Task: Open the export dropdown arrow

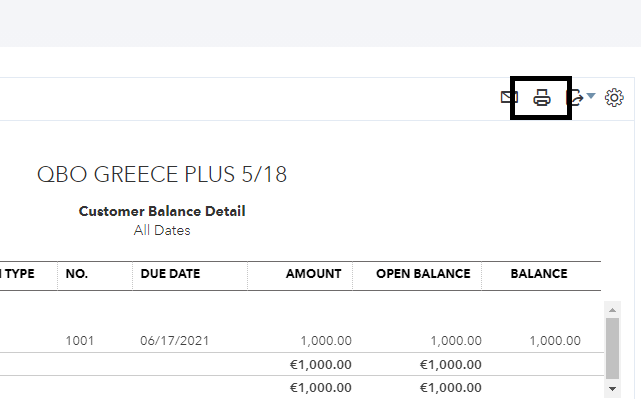Action: coord(591,96)
